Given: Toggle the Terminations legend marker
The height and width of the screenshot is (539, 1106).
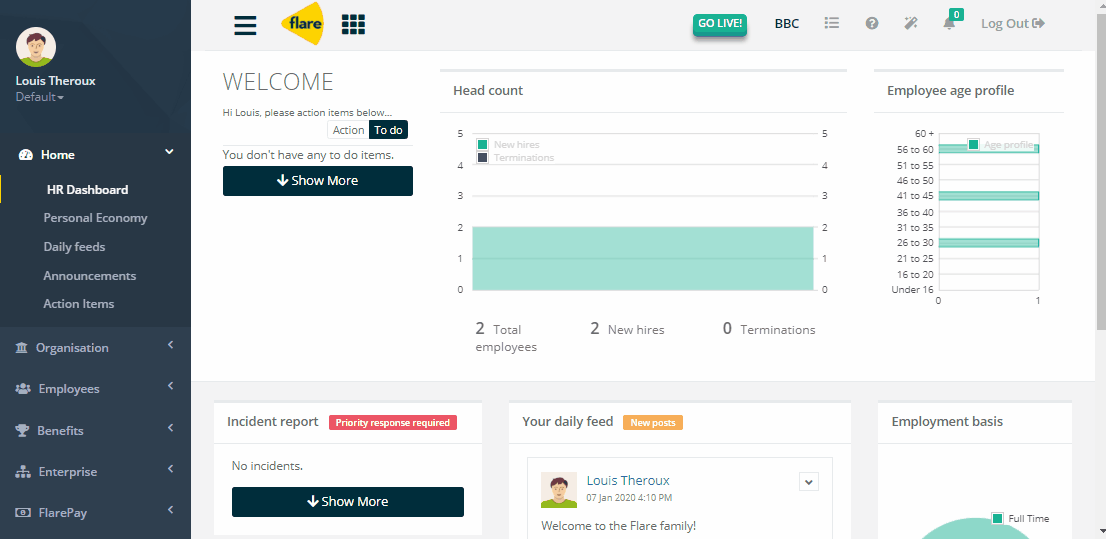Looking at the screenshot, I should [482, 157].
